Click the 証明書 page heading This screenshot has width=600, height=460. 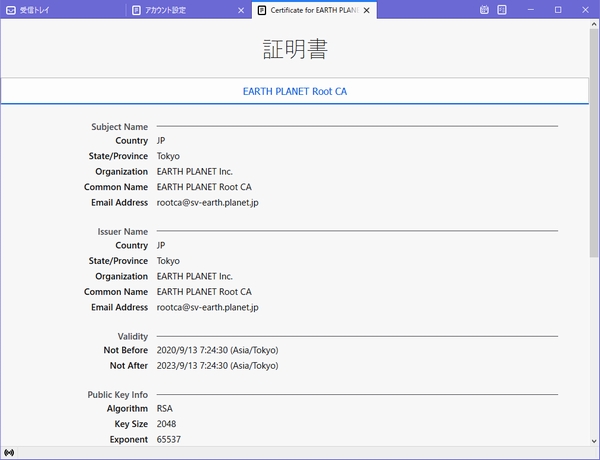tap(295, 49)
